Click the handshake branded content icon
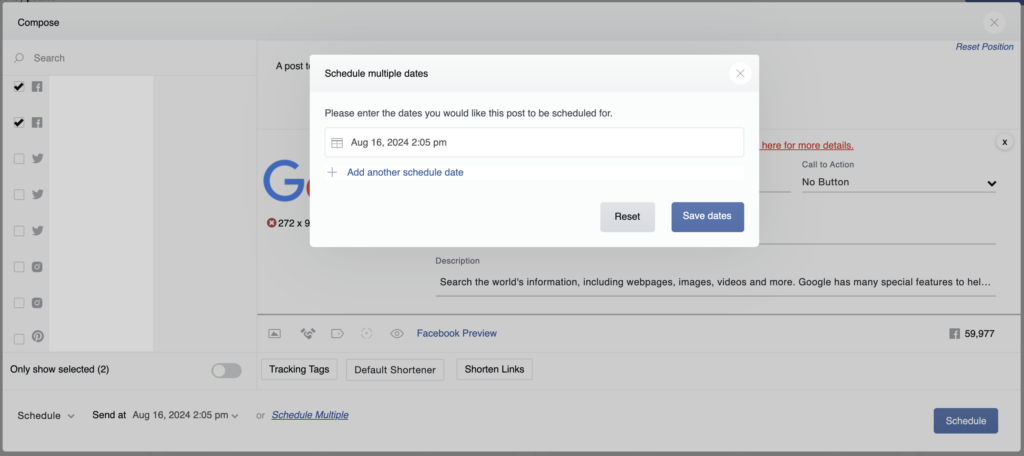 [308, 333]
